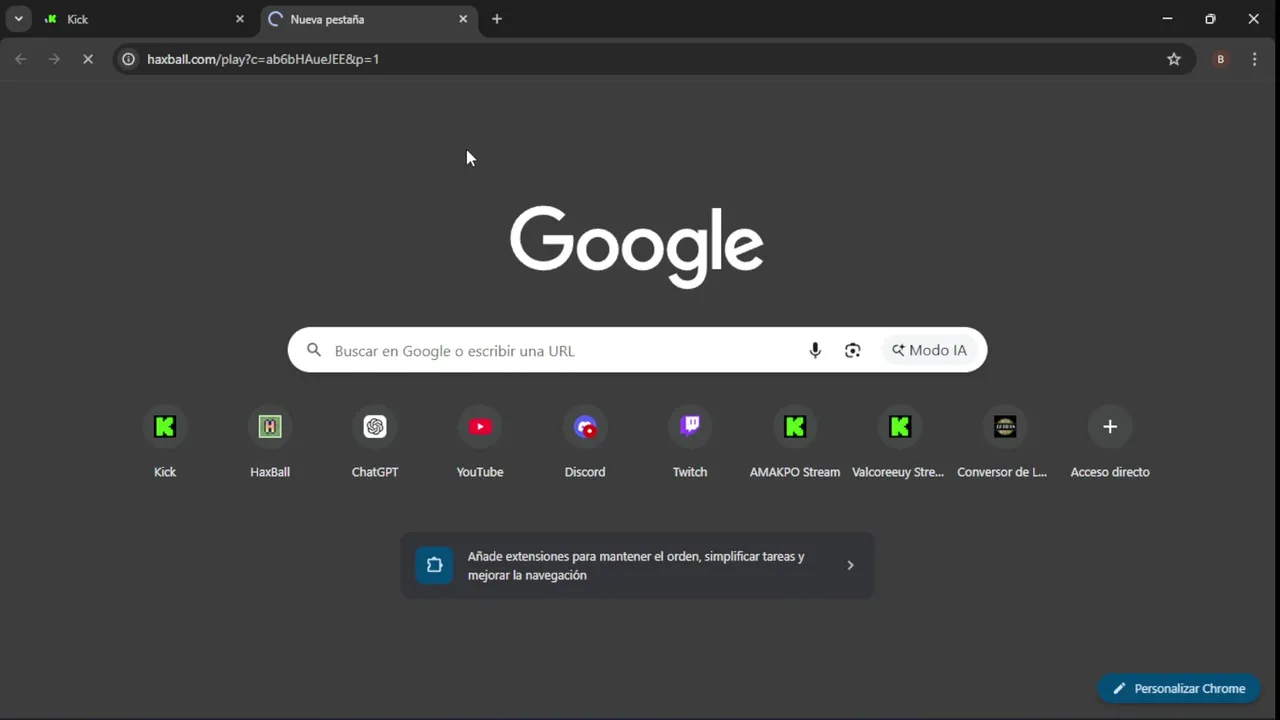Click the extensions puzzle icon in card

tap(434, 565)
